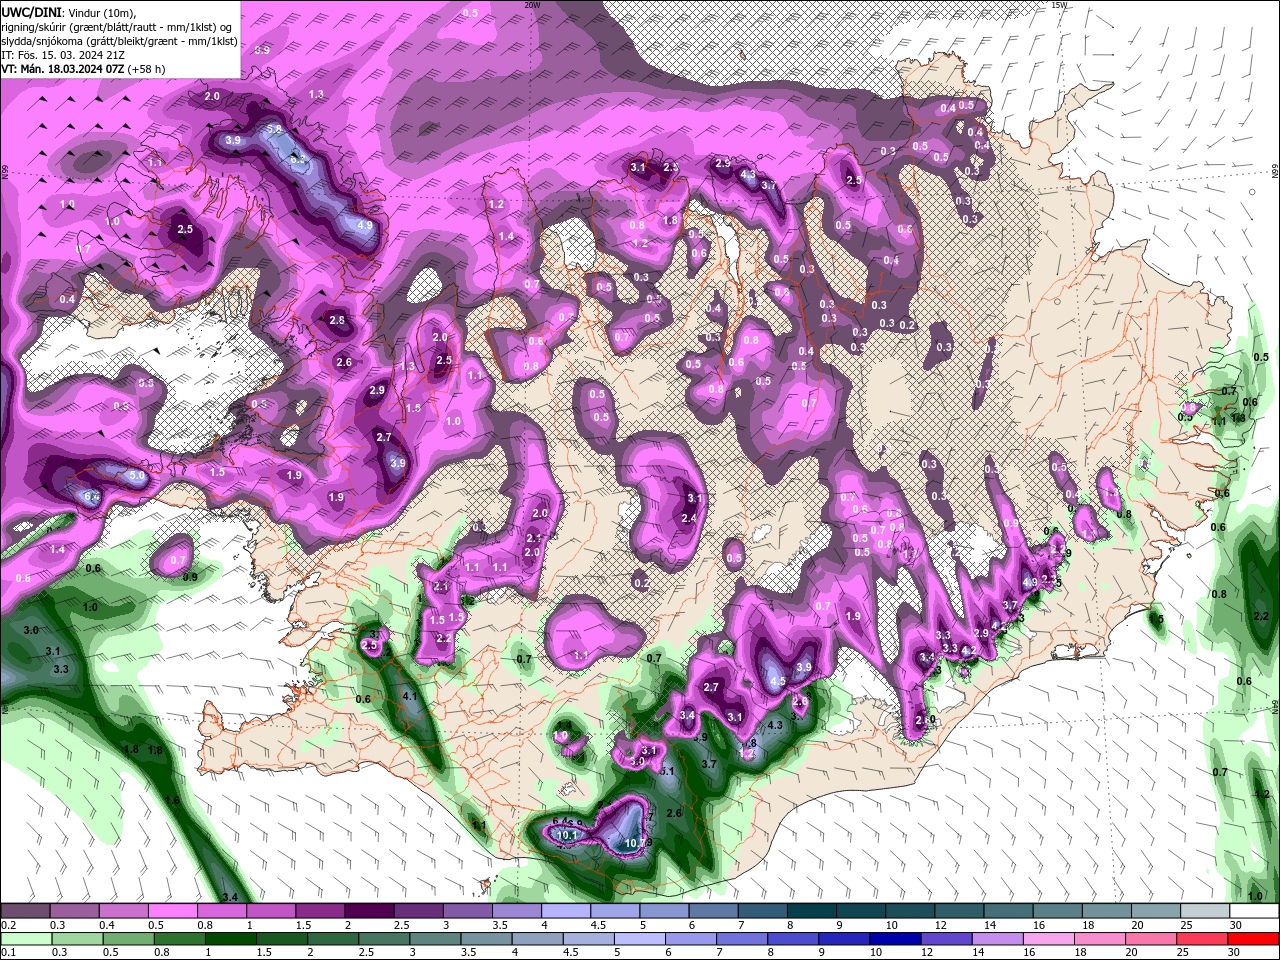Screen dimensions: 1280x960
Task: Pick the light pink swatch labeled 16 in the bottom legend row
Action: (x=1049, y=939)
